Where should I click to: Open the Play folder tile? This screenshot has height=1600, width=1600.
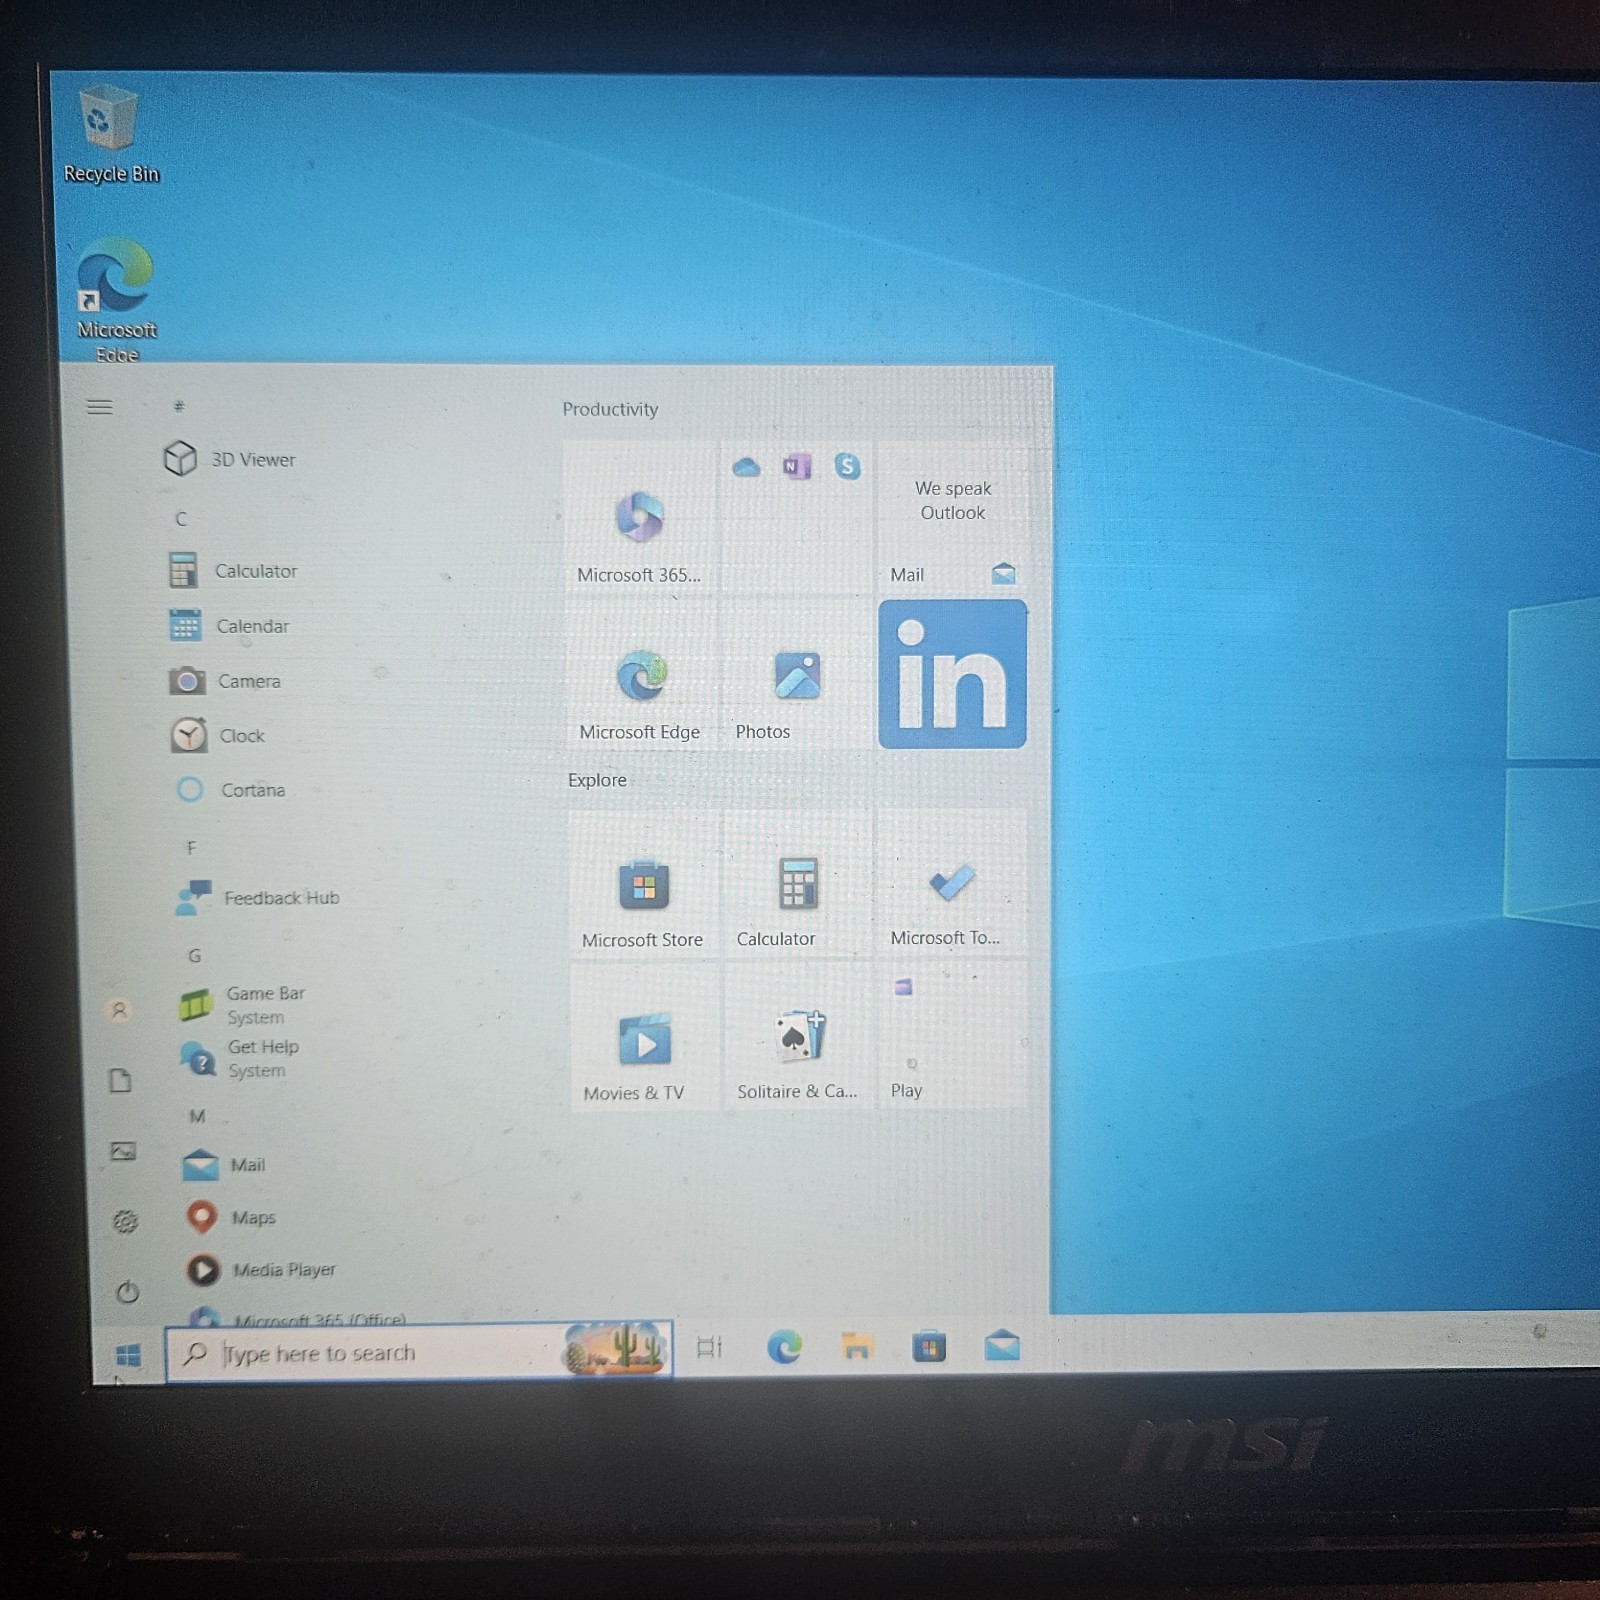coord(952,1035)
